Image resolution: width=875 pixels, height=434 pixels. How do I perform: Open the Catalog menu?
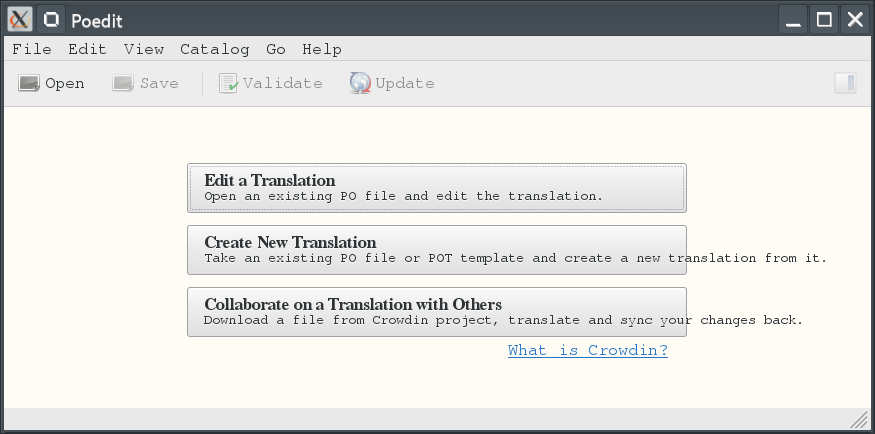214,49
